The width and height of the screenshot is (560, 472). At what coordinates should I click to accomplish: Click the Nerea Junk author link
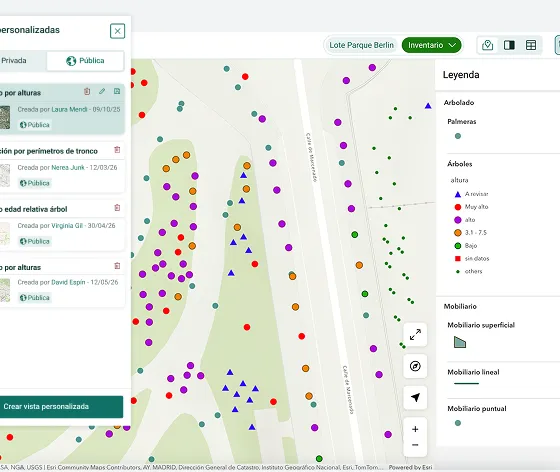(x=68, y=167)
